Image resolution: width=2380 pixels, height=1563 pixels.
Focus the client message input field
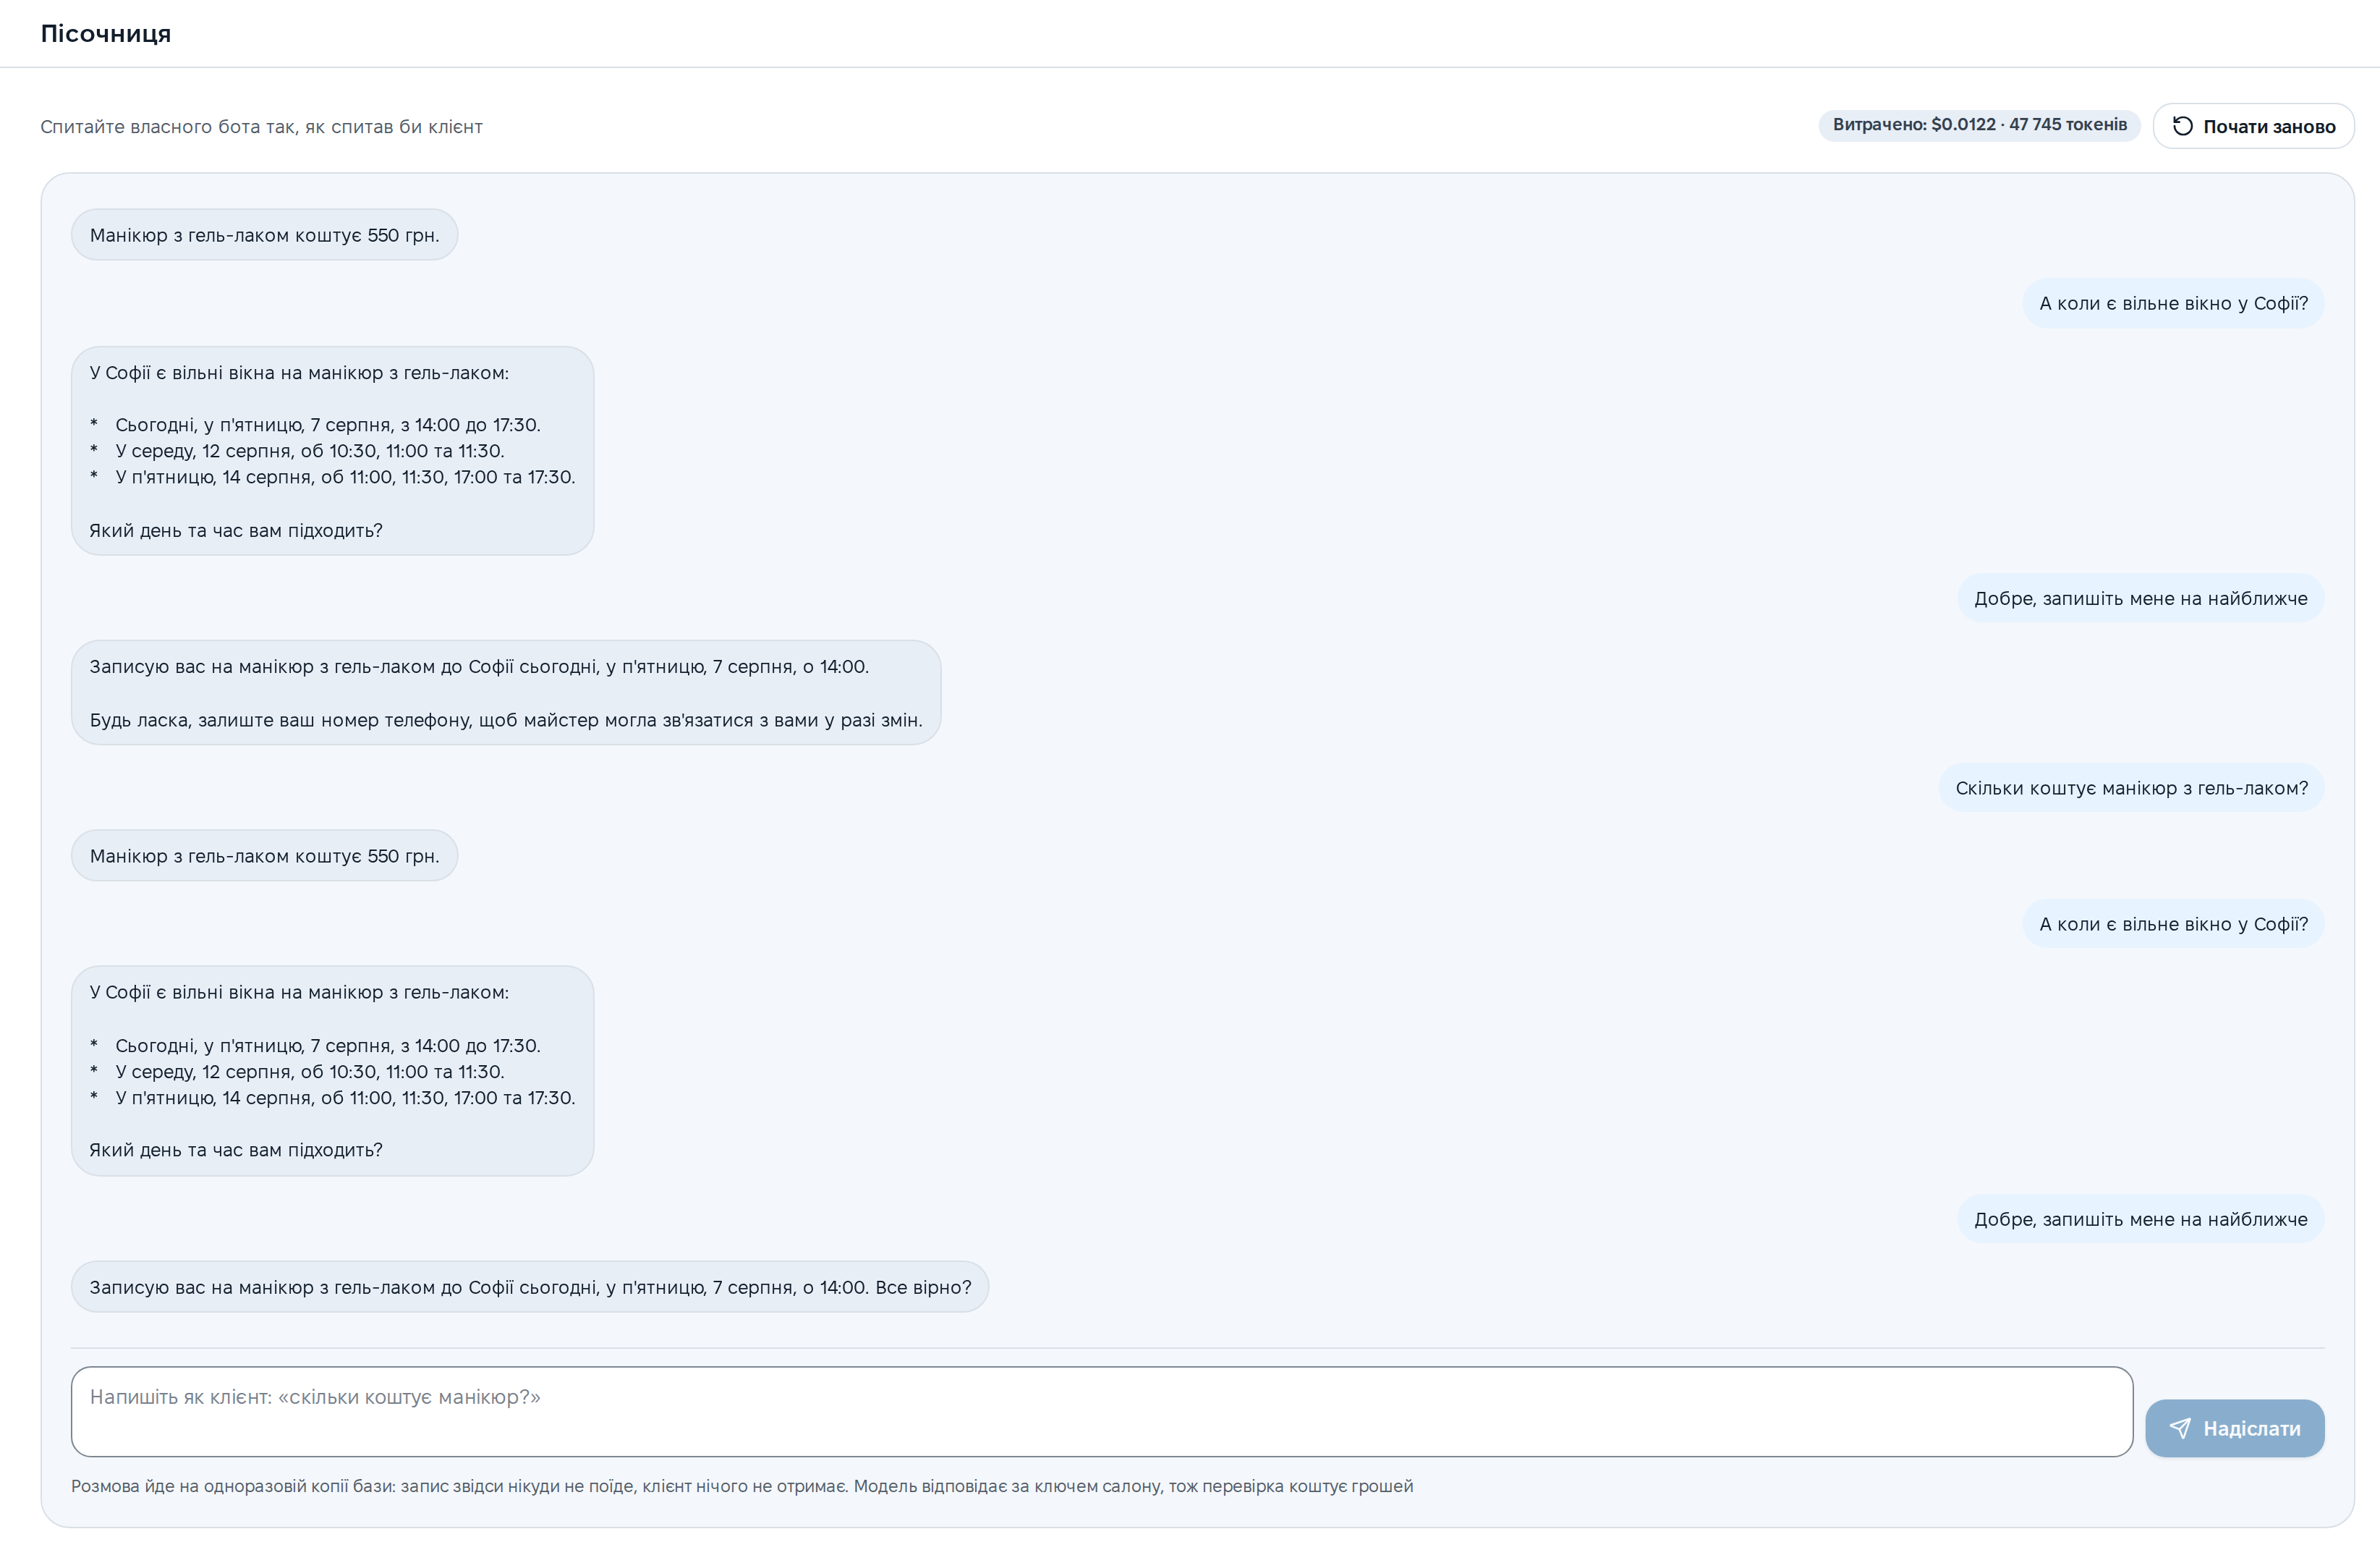pyautogui.click(x=1102, y=1411)
